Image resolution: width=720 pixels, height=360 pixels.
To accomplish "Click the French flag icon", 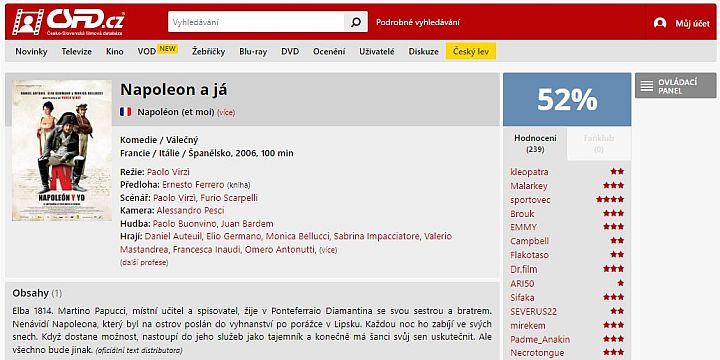I will (x=125, y=112).
